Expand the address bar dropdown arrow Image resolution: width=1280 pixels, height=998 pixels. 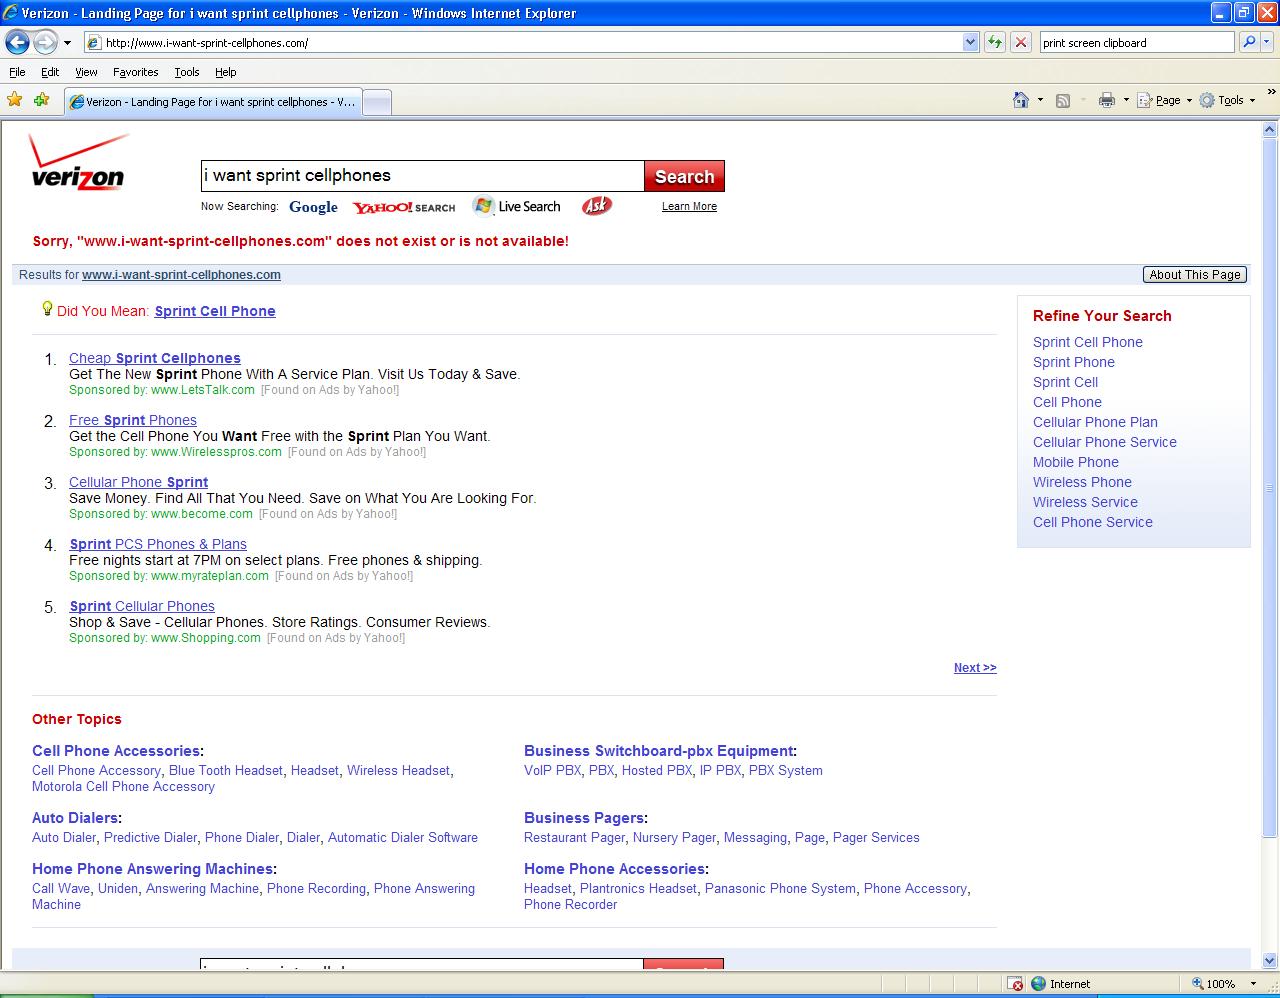point(970,42)
